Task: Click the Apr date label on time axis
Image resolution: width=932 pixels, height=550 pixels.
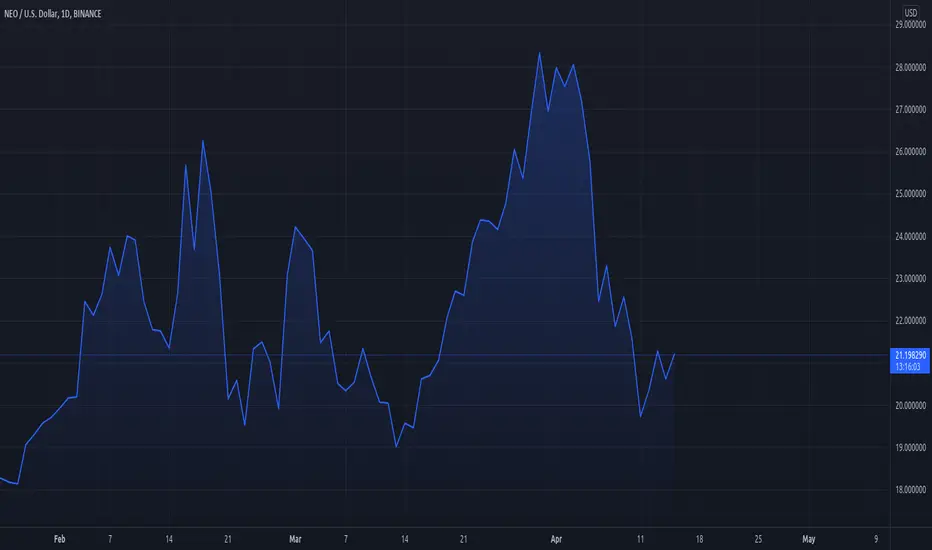Action: pyautogui.click(x=556, y=539)
